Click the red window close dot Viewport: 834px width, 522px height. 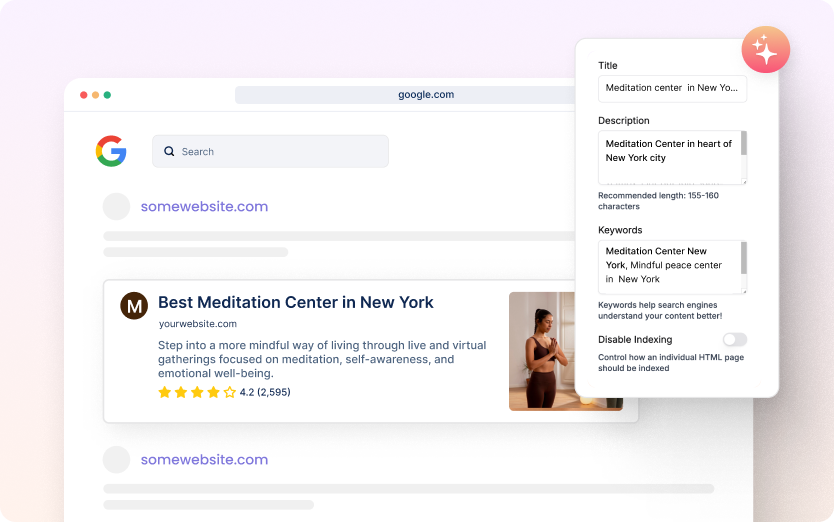(84, 95)
